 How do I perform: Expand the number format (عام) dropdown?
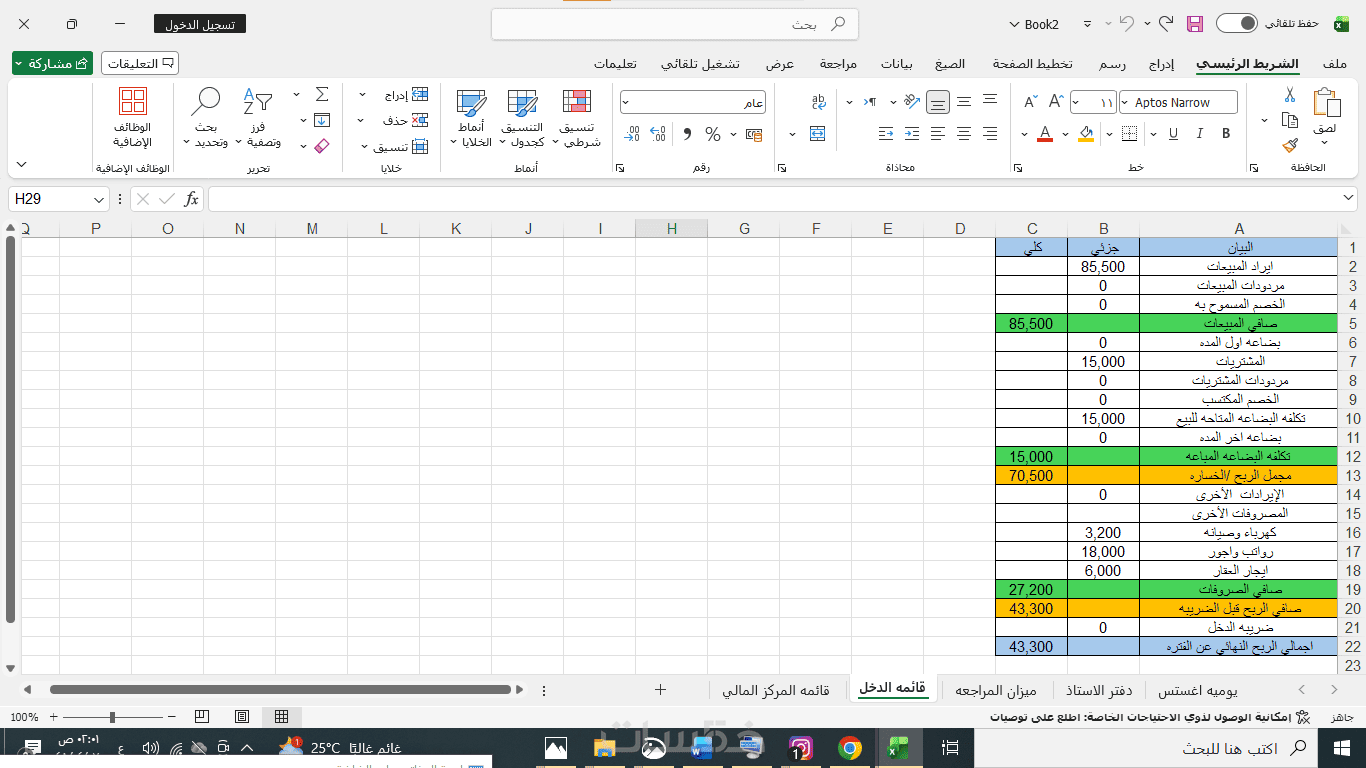(x=626, y=103)
